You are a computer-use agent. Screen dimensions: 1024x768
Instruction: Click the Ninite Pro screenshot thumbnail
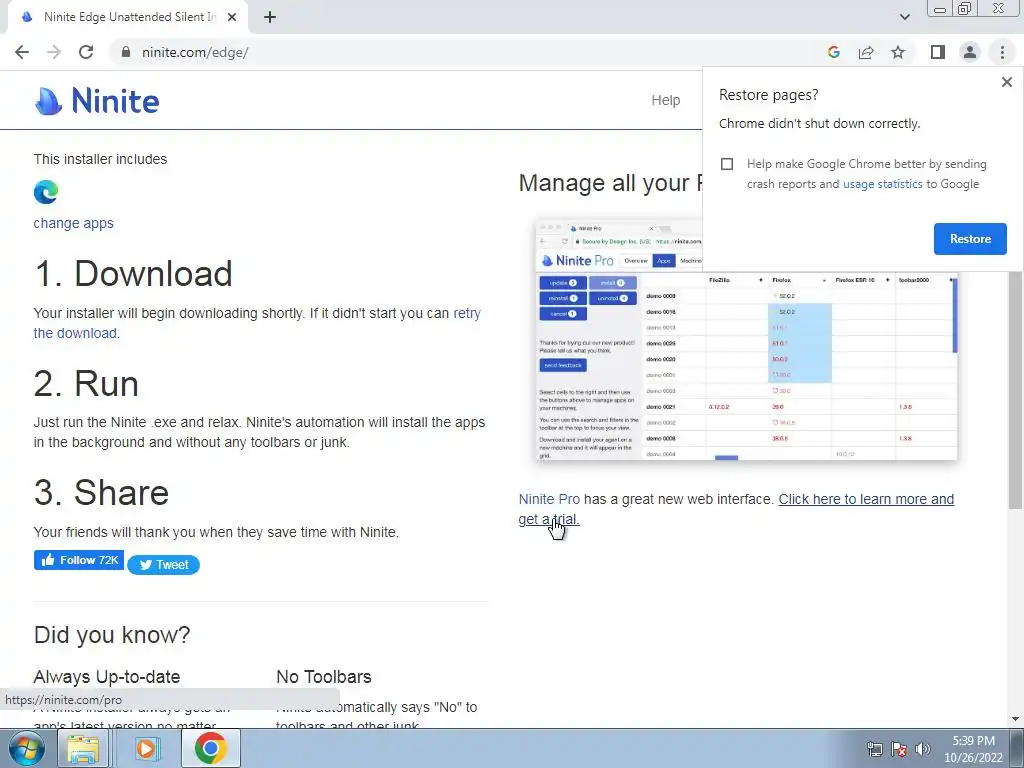[746, 341]
